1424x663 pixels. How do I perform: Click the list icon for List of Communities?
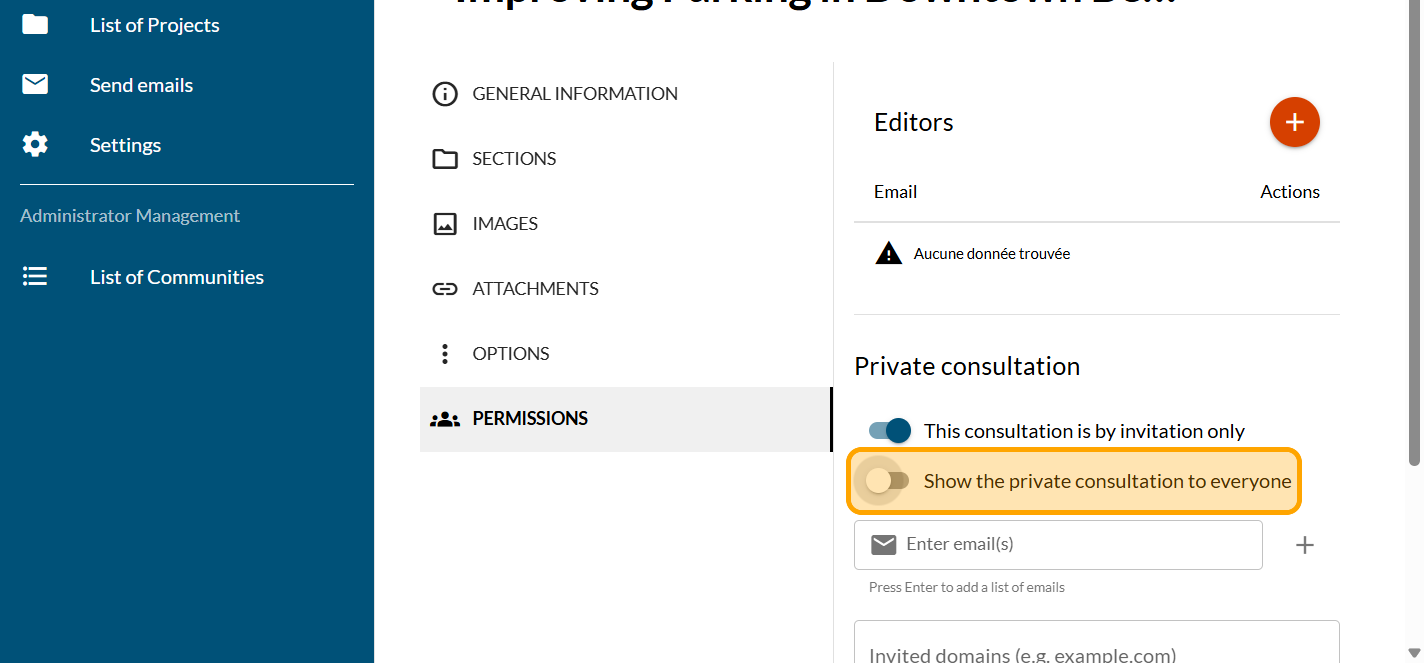[x=35, y=277]
